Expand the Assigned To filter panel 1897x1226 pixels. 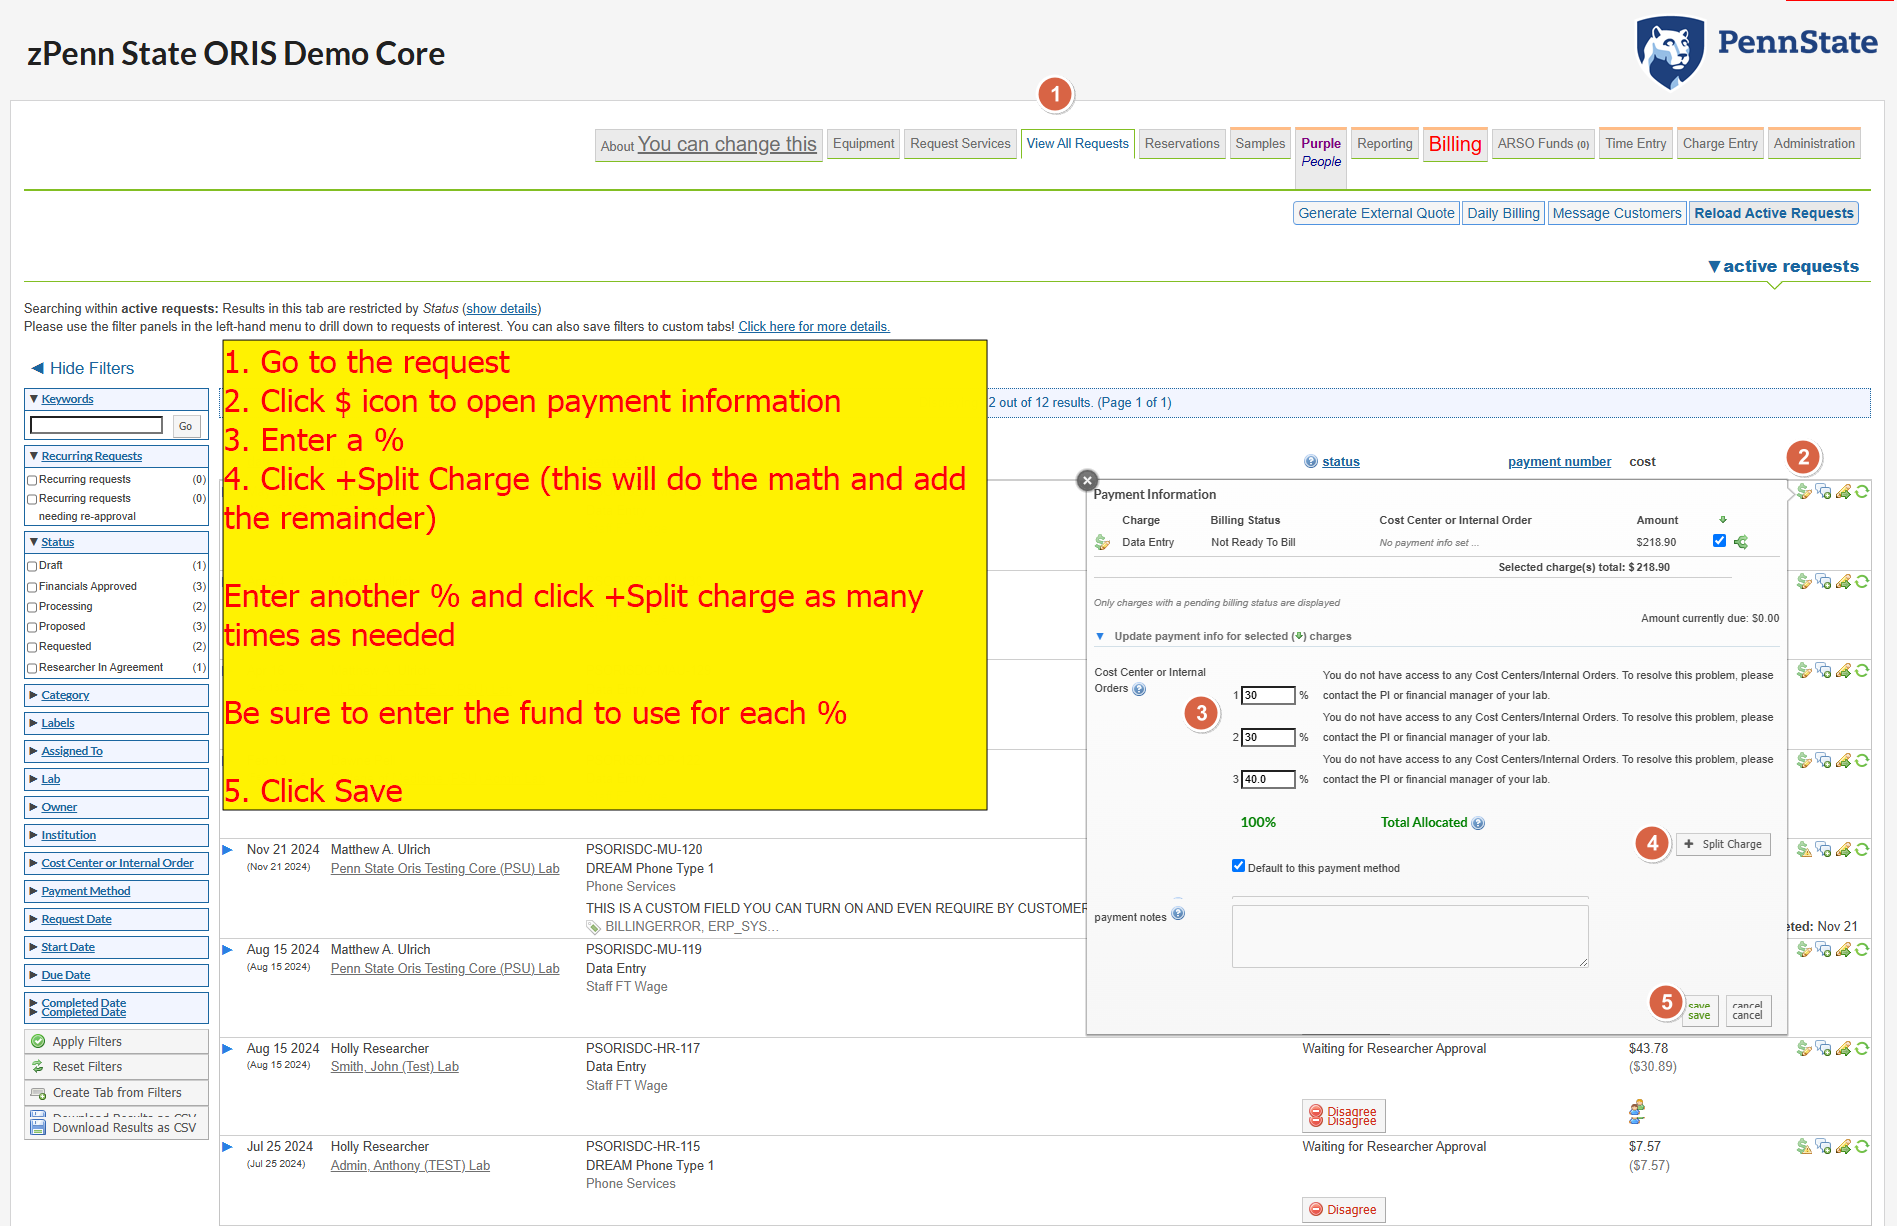point(72,751)
